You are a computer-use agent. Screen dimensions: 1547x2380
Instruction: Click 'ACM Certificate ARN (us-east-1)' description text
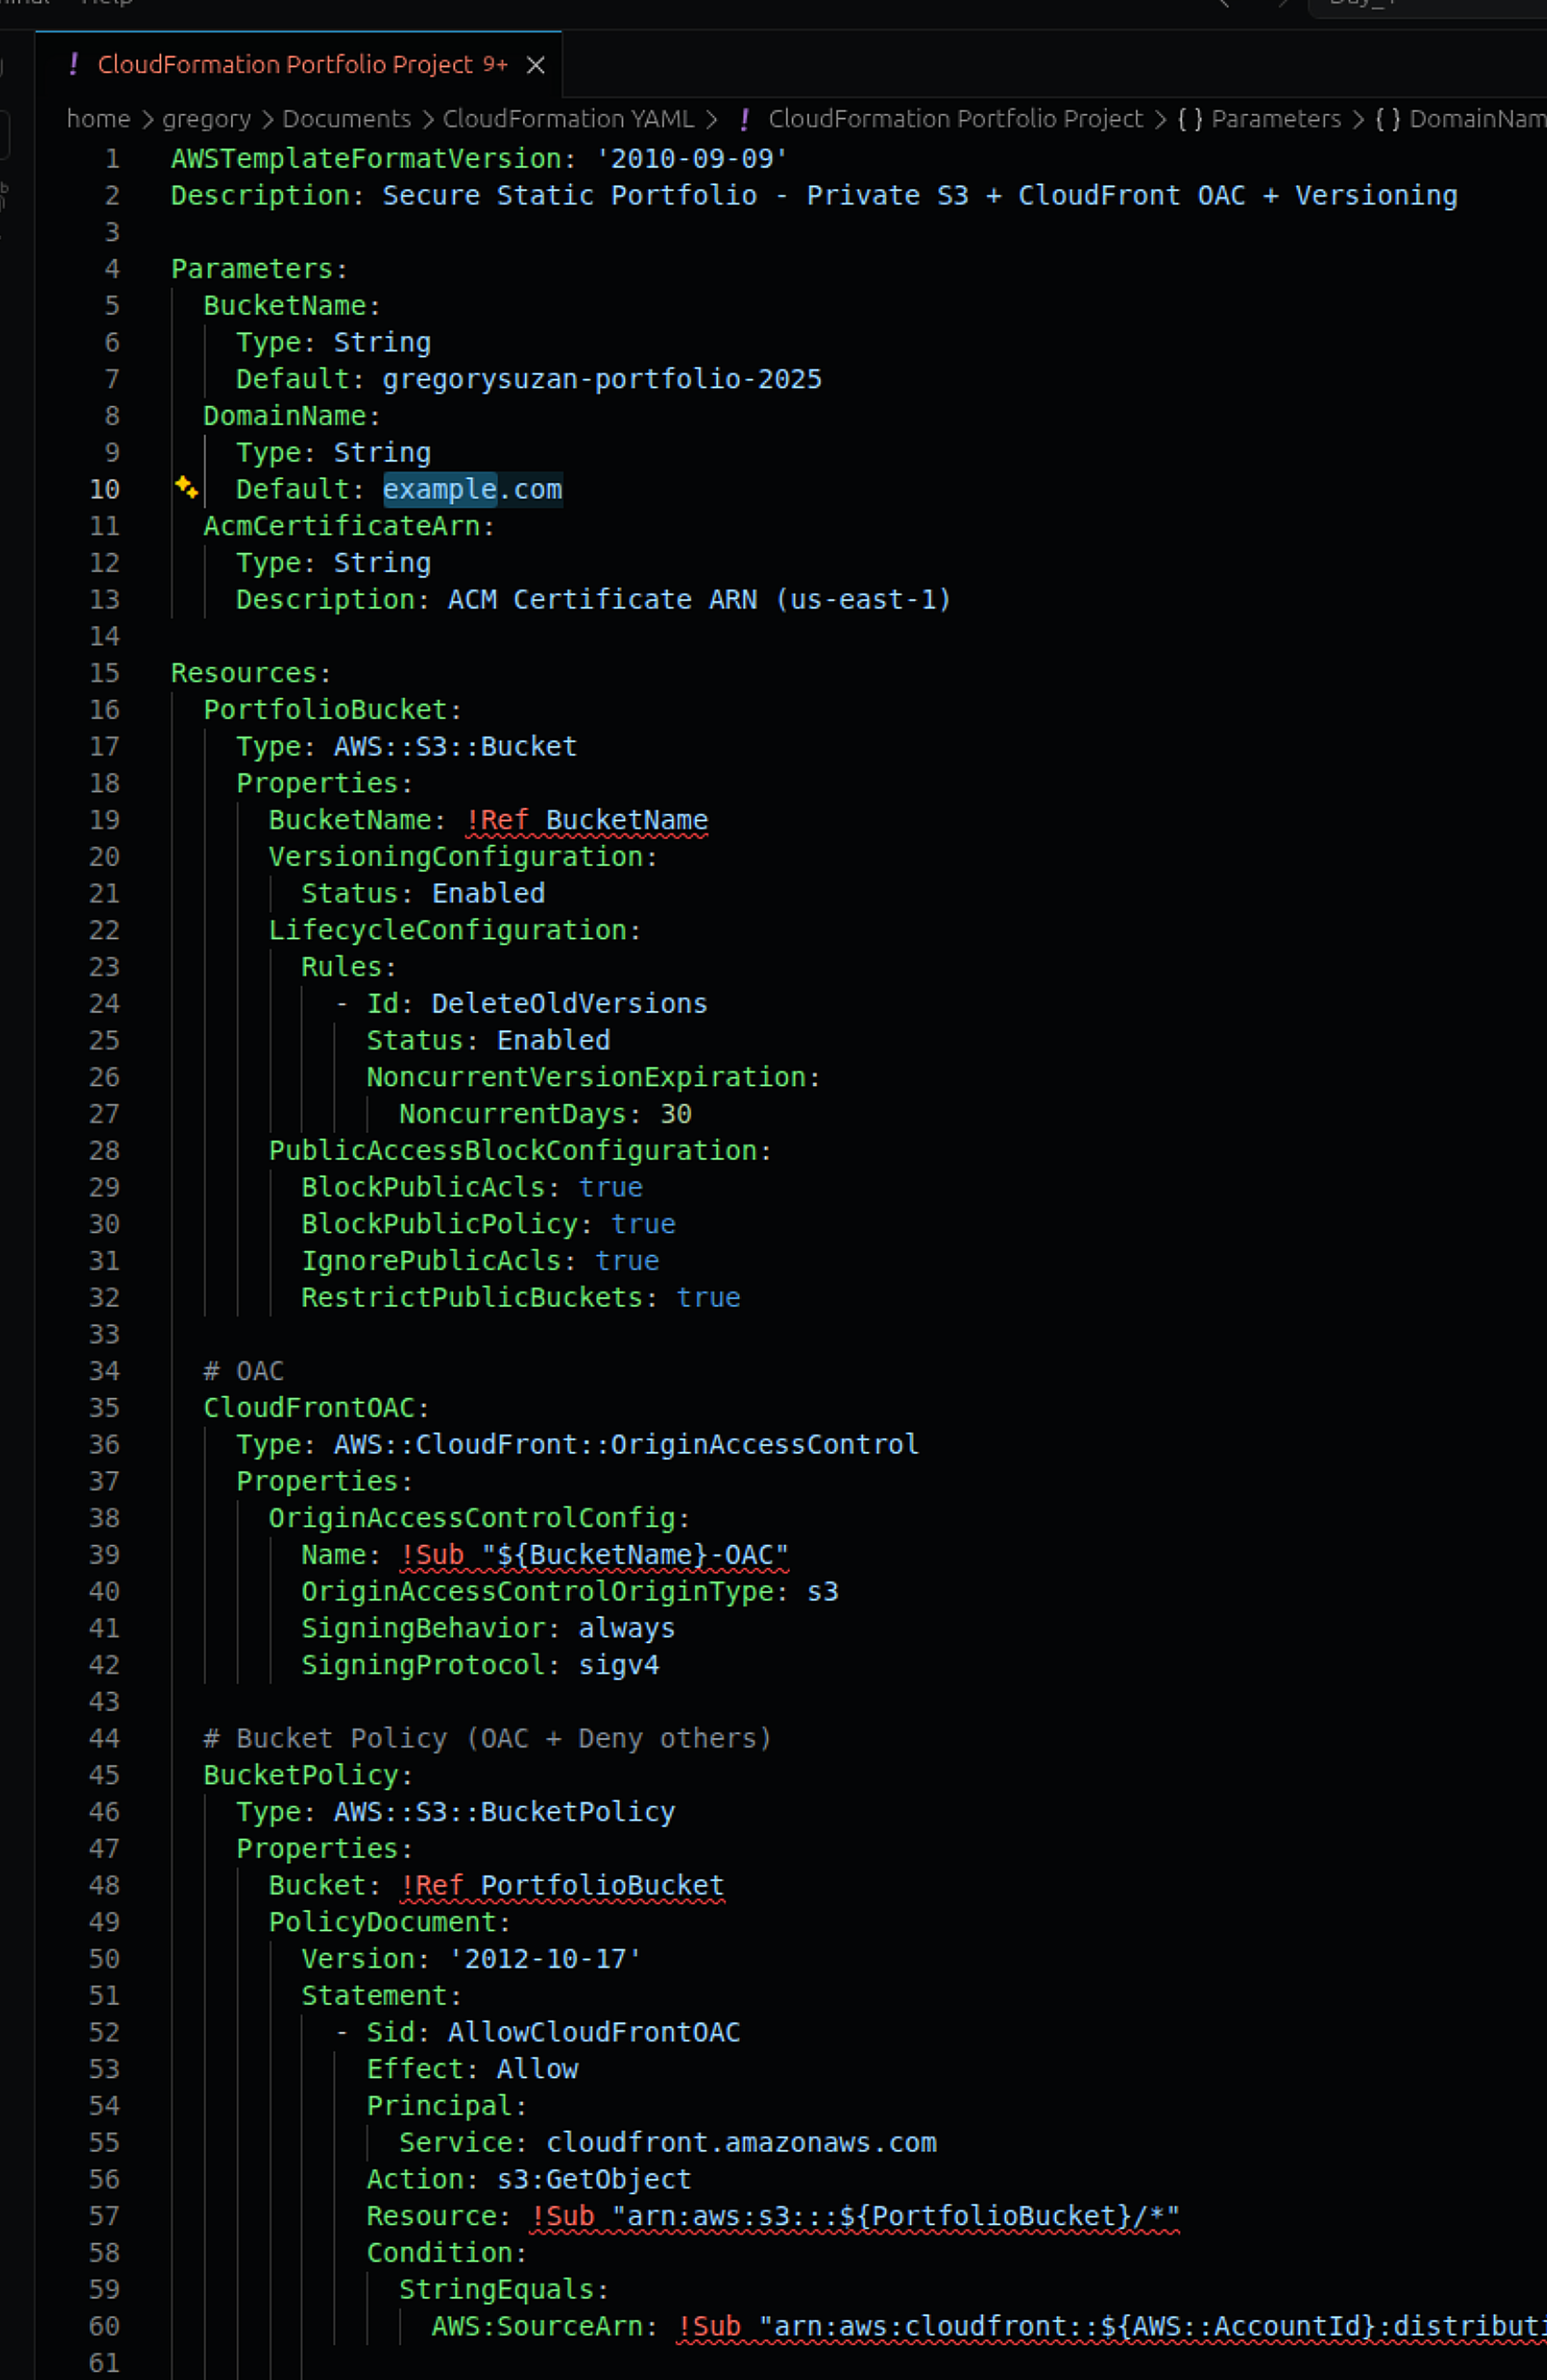699,599
